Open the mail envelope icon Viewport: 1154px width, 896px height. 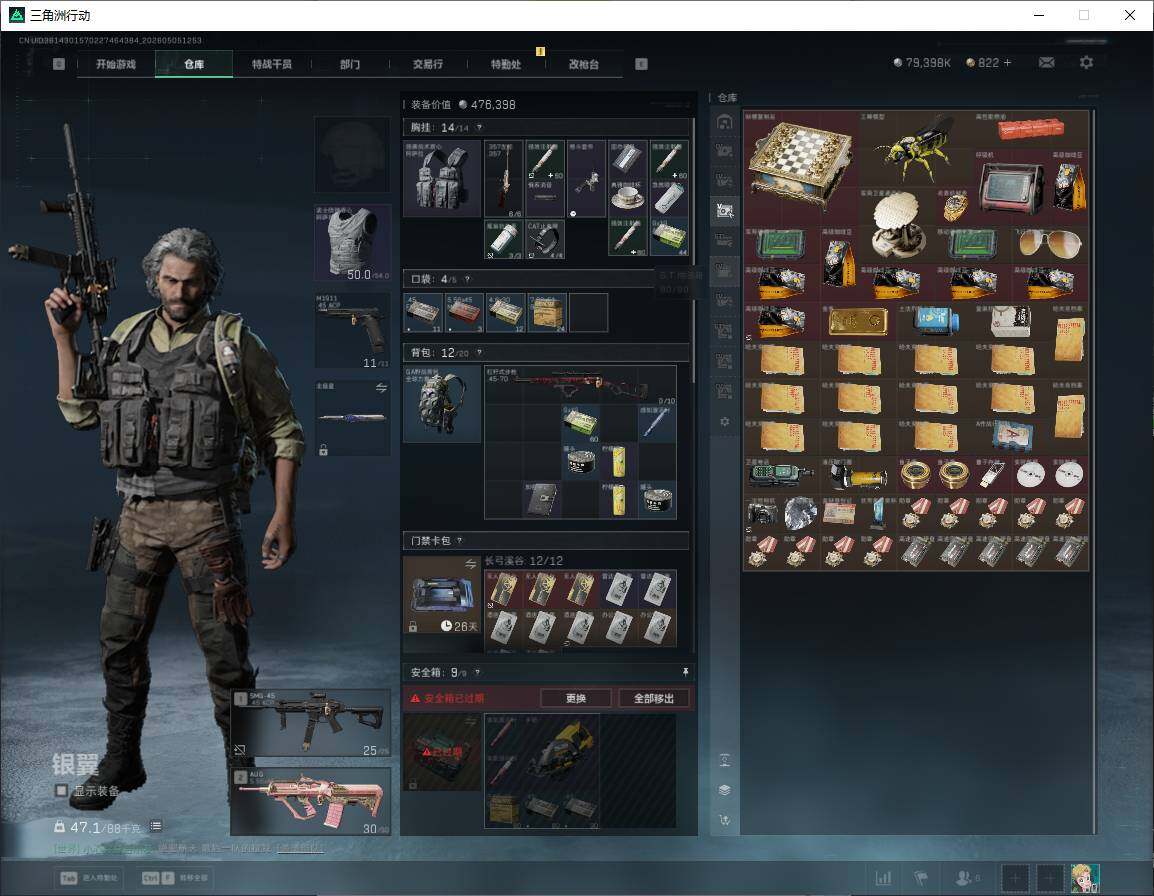pyautogui.click(x=1046, y=63)
